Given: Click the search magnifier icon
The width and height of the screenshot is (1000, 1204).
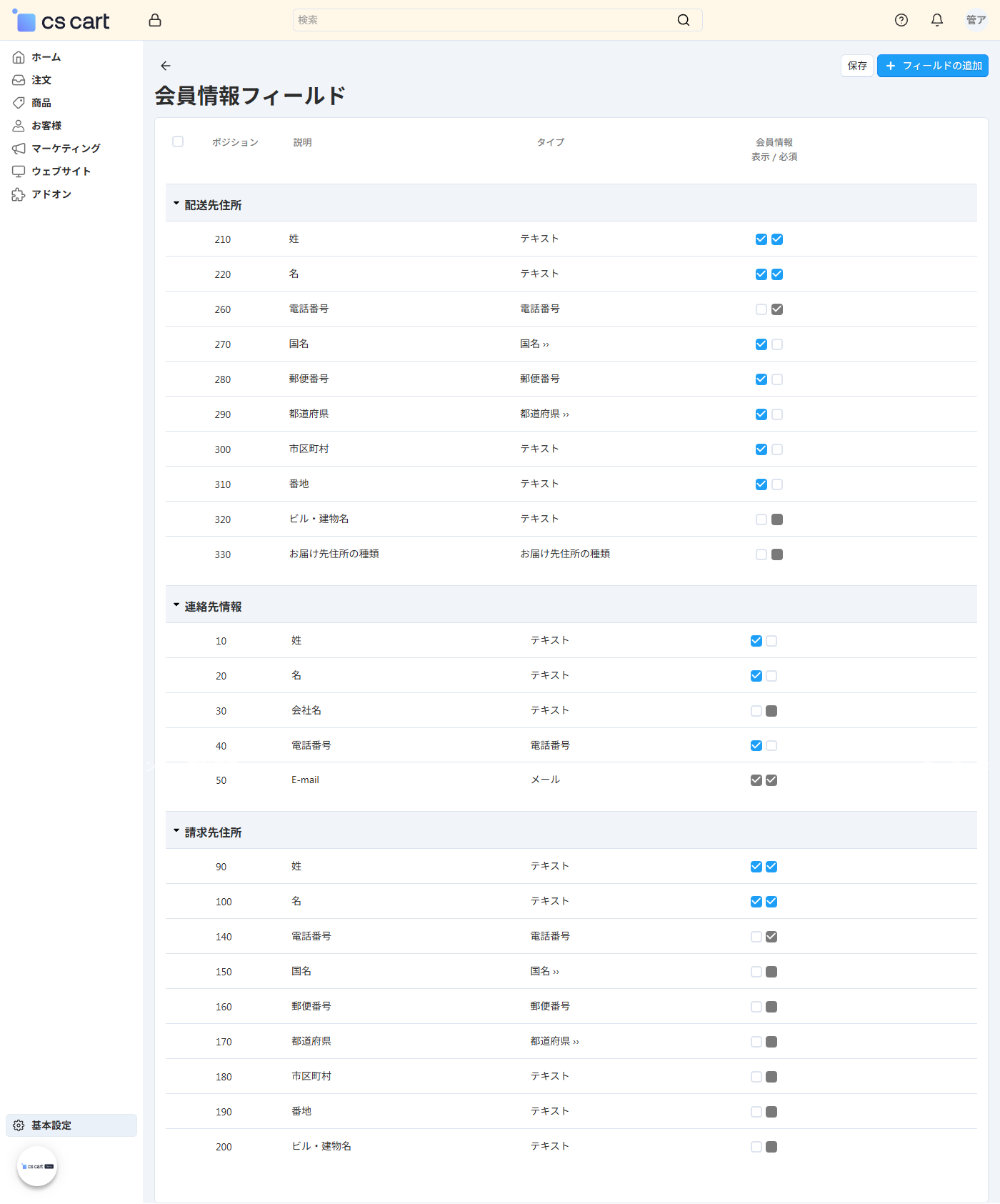Looking at the screenshot, I should tap(684, 20).
